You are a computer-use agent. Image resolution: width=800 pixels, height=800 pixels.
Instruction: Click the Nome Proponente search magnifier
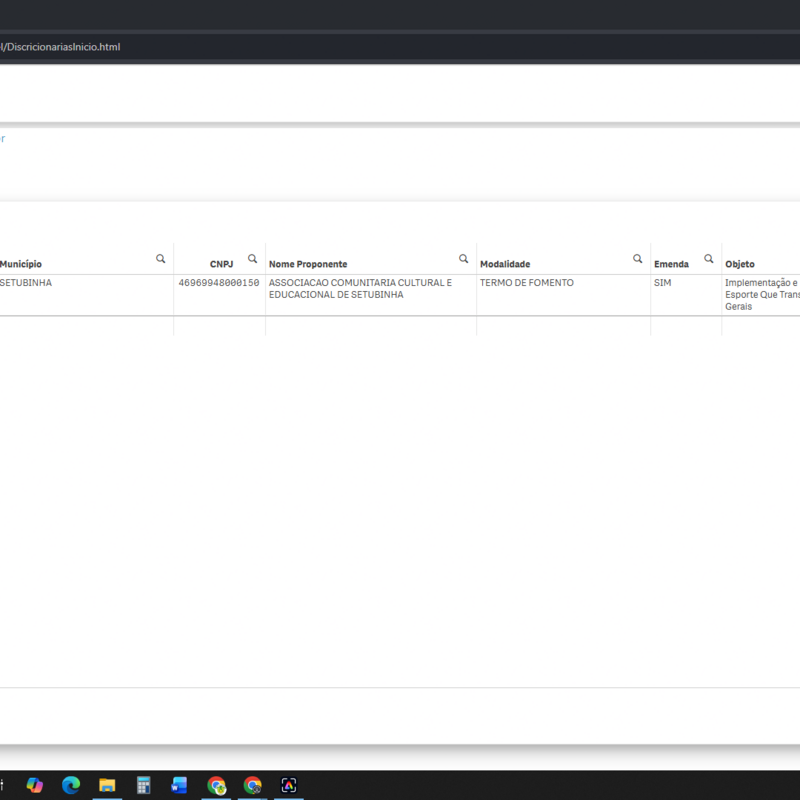pos(463,259)
